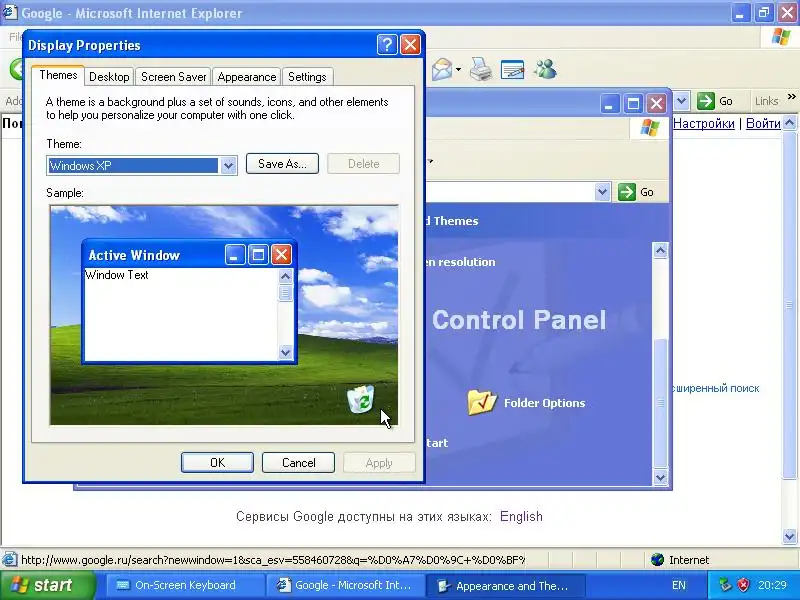Image resolution: width=800 pixels, height=600 pixels.
Task: Open the Messenger icon in IE toolbar
Action: (545, 69)
